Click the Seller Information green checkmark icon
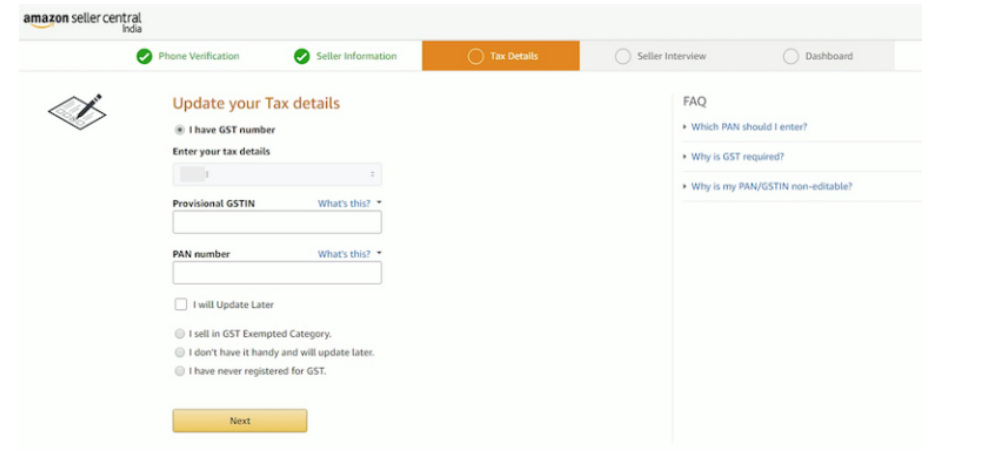 point(302,56)
